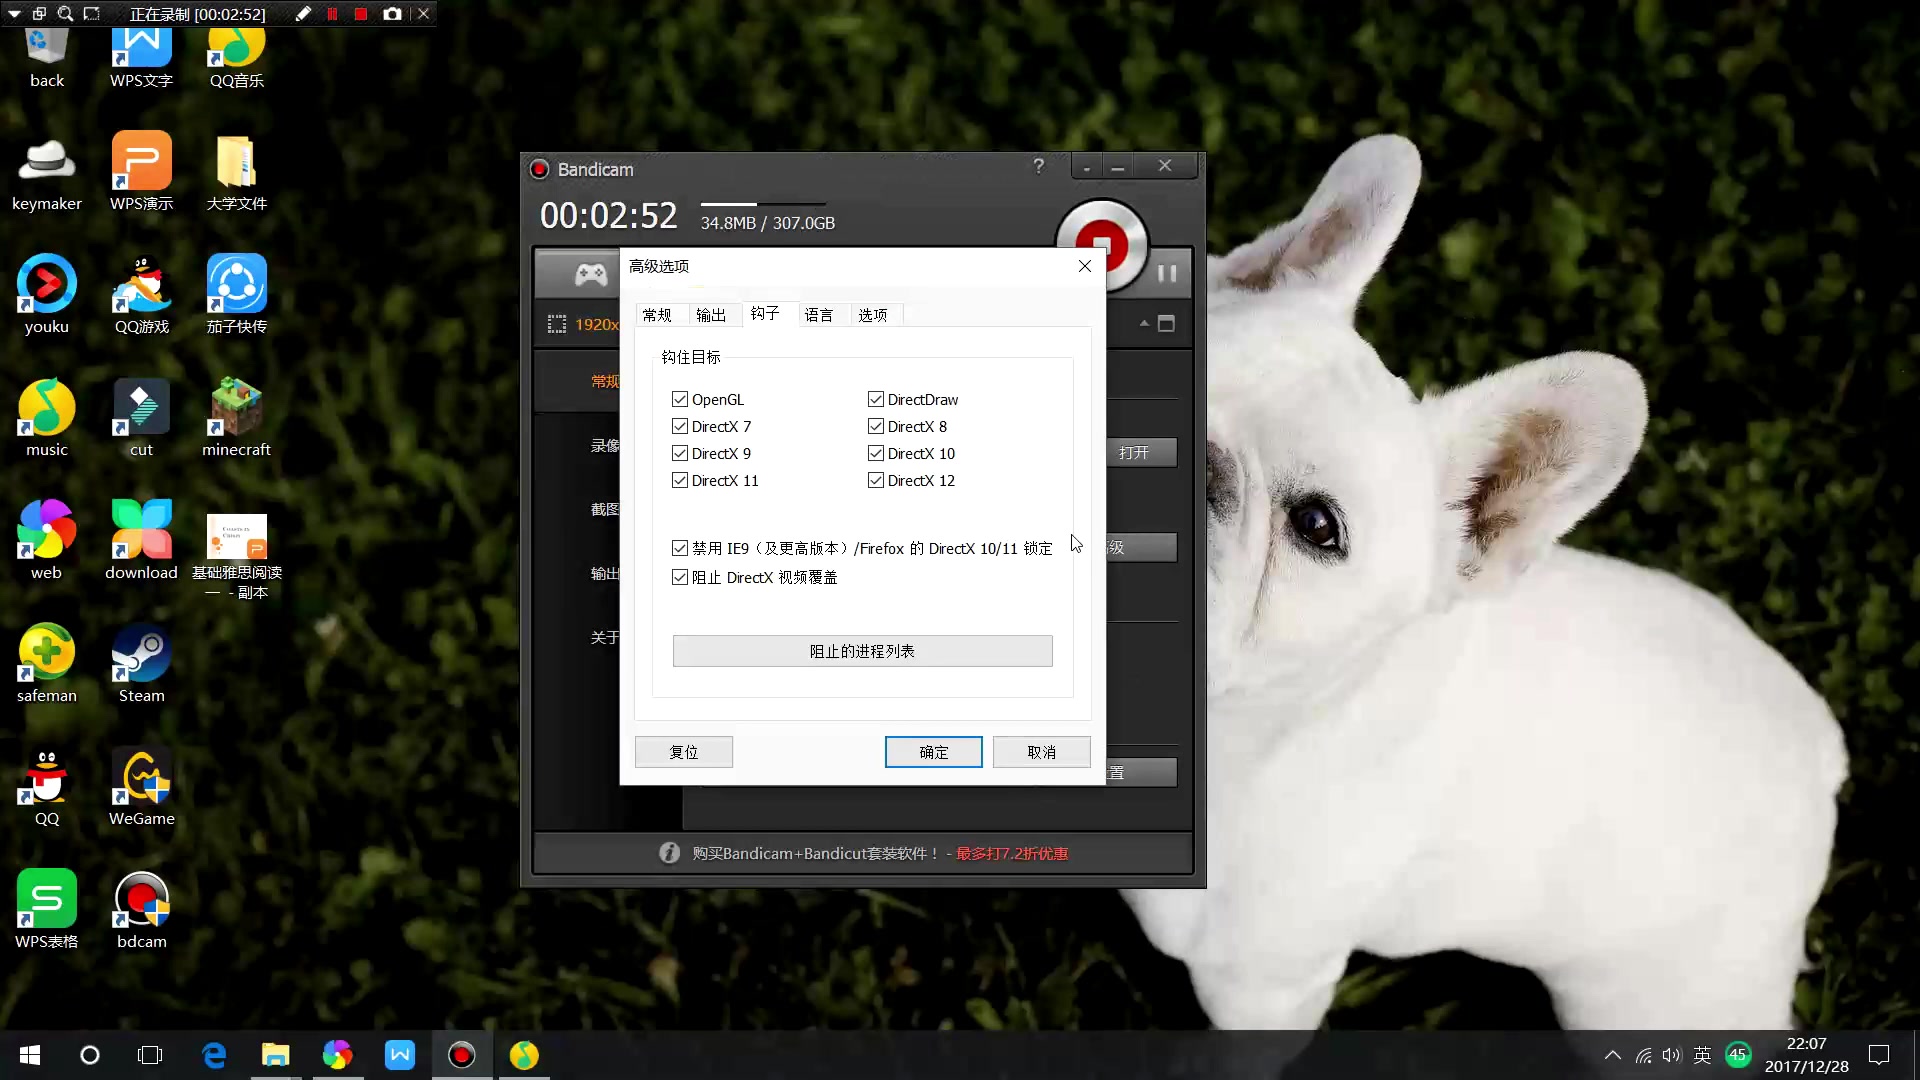The height and width of the screenshot is (1080, 1920).
Task: Select the minecraft desktop icon
Action: [237, 418]
